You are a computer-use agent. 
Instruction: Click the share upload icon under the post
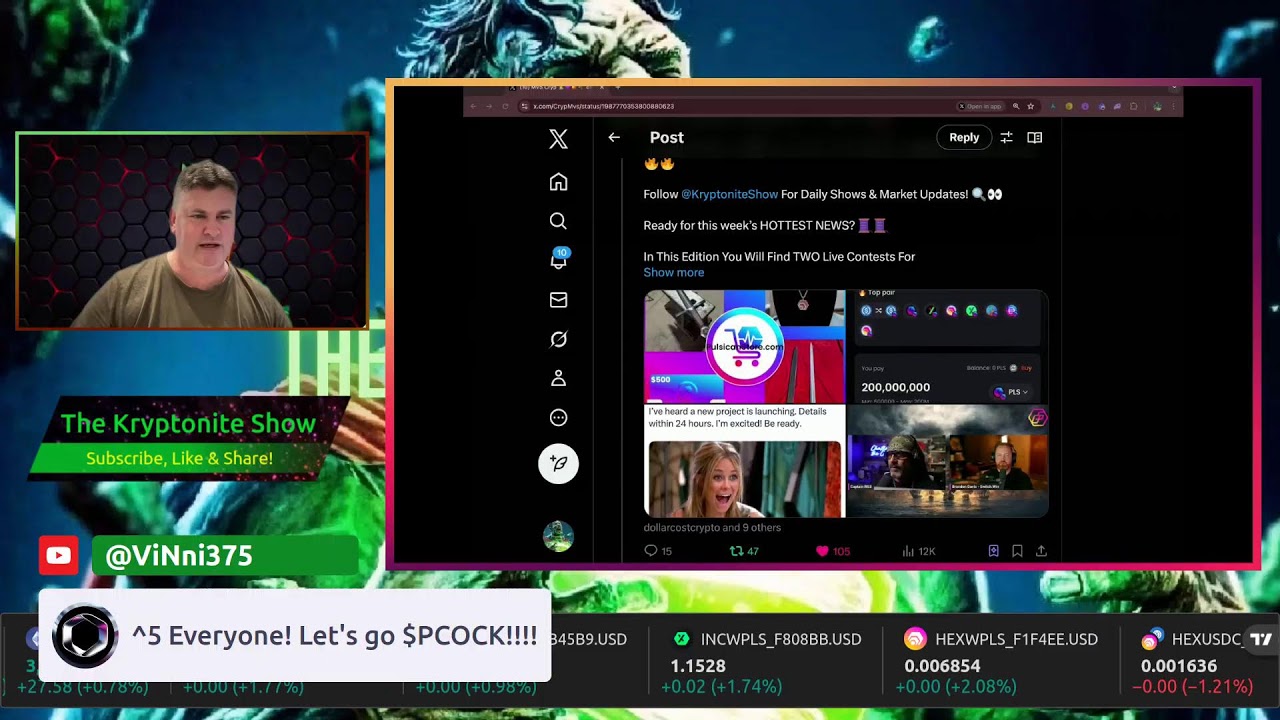1041,551
